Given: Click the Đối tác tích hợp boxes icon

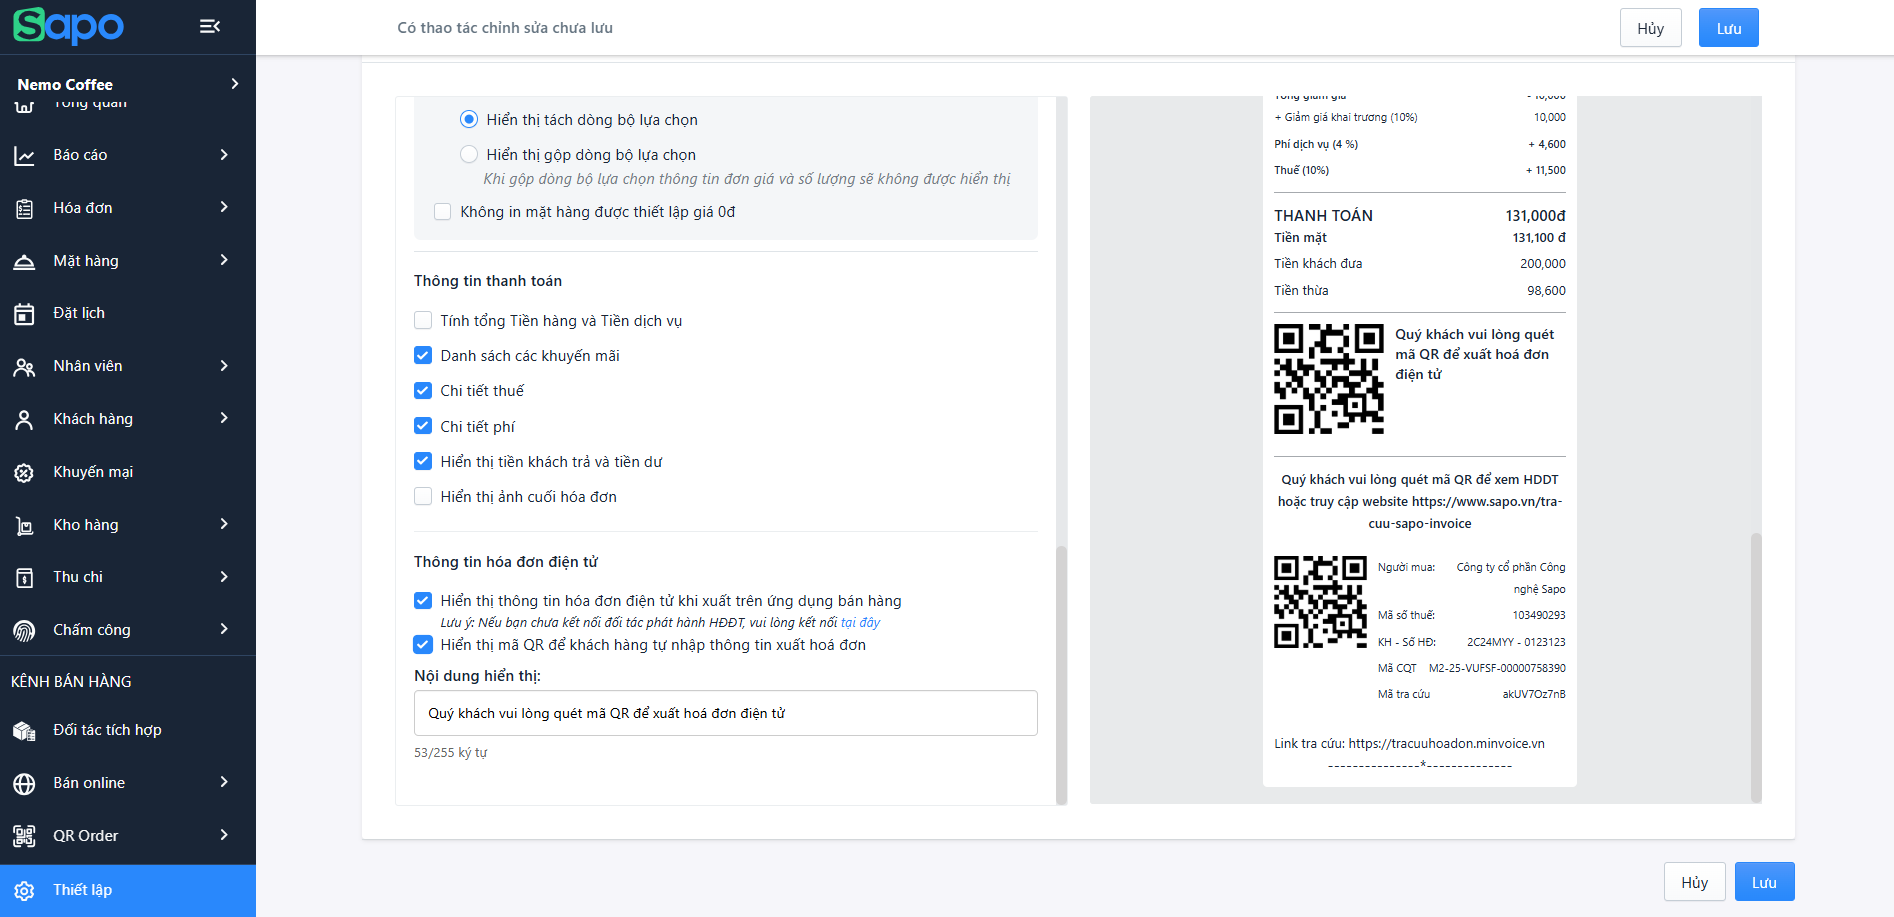Looking at the screenshot, I should coord(24,731).
